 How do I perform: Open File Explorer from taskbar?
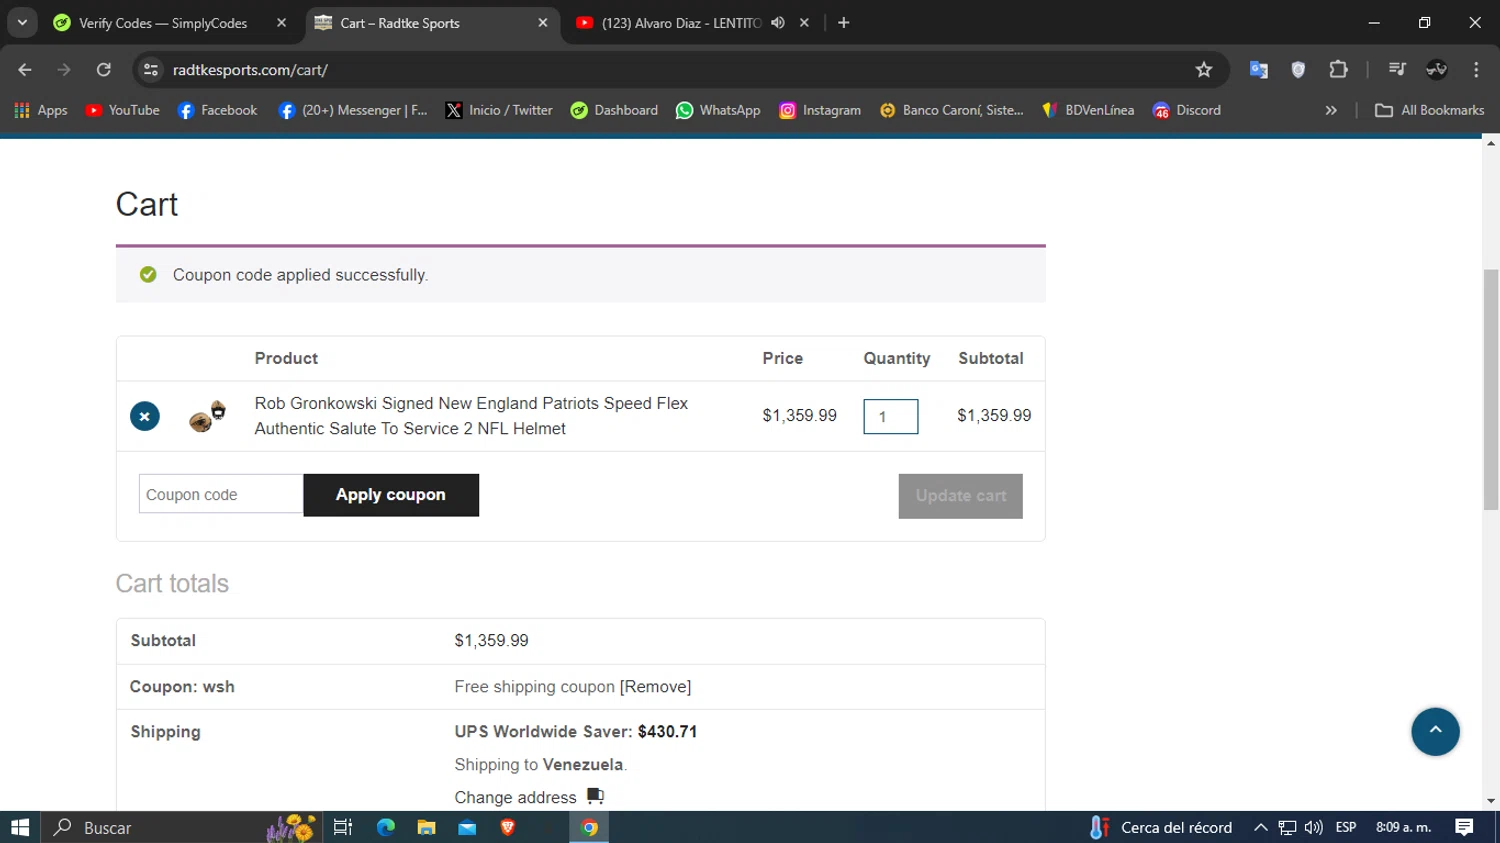[426, 827]
